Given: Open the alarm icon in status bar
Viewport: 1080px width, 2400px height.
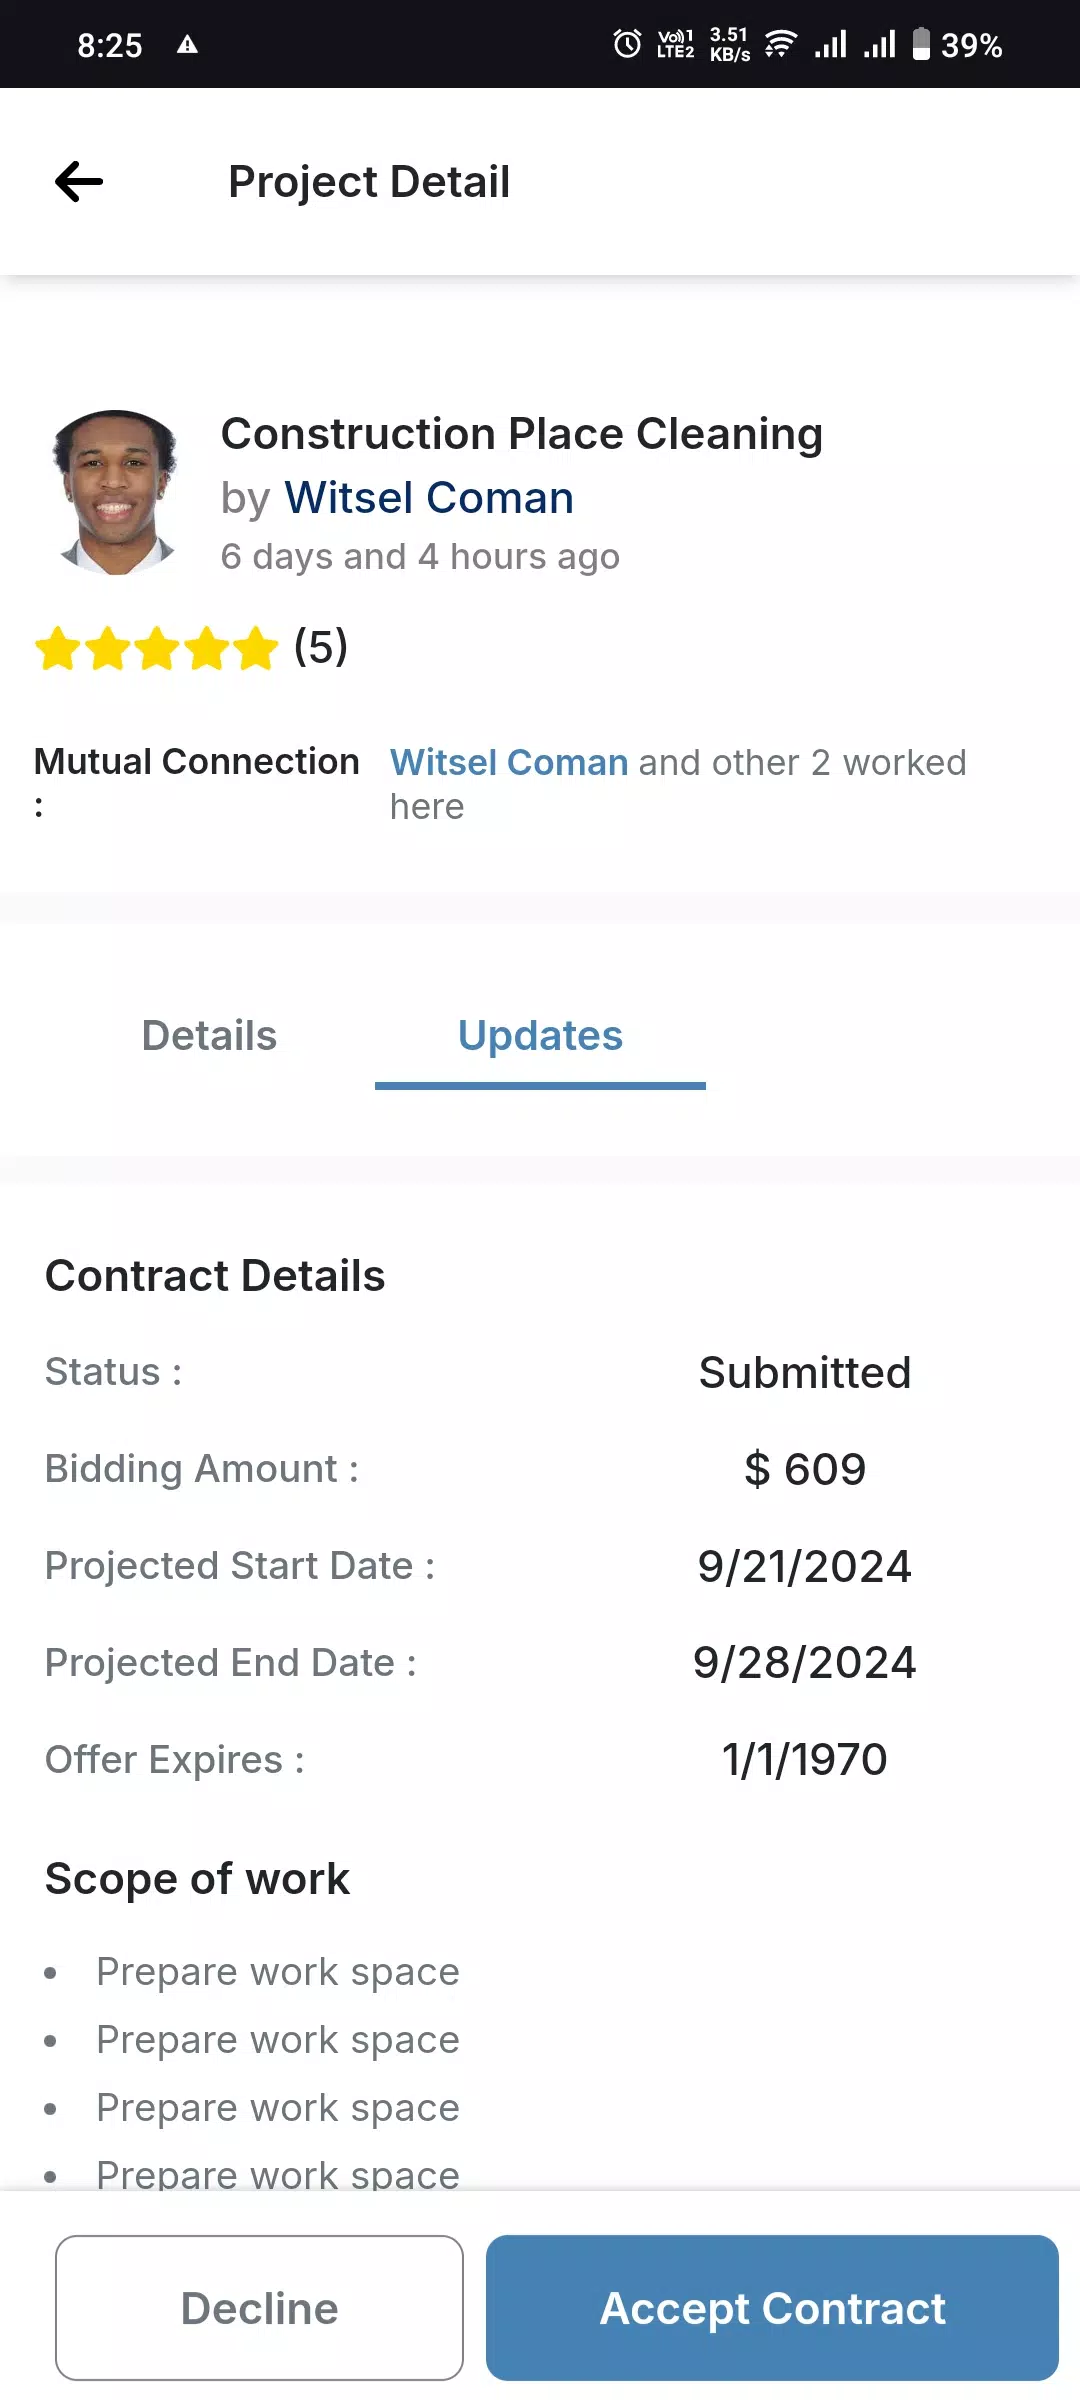Looking at the screenshot, I should 627,44.
